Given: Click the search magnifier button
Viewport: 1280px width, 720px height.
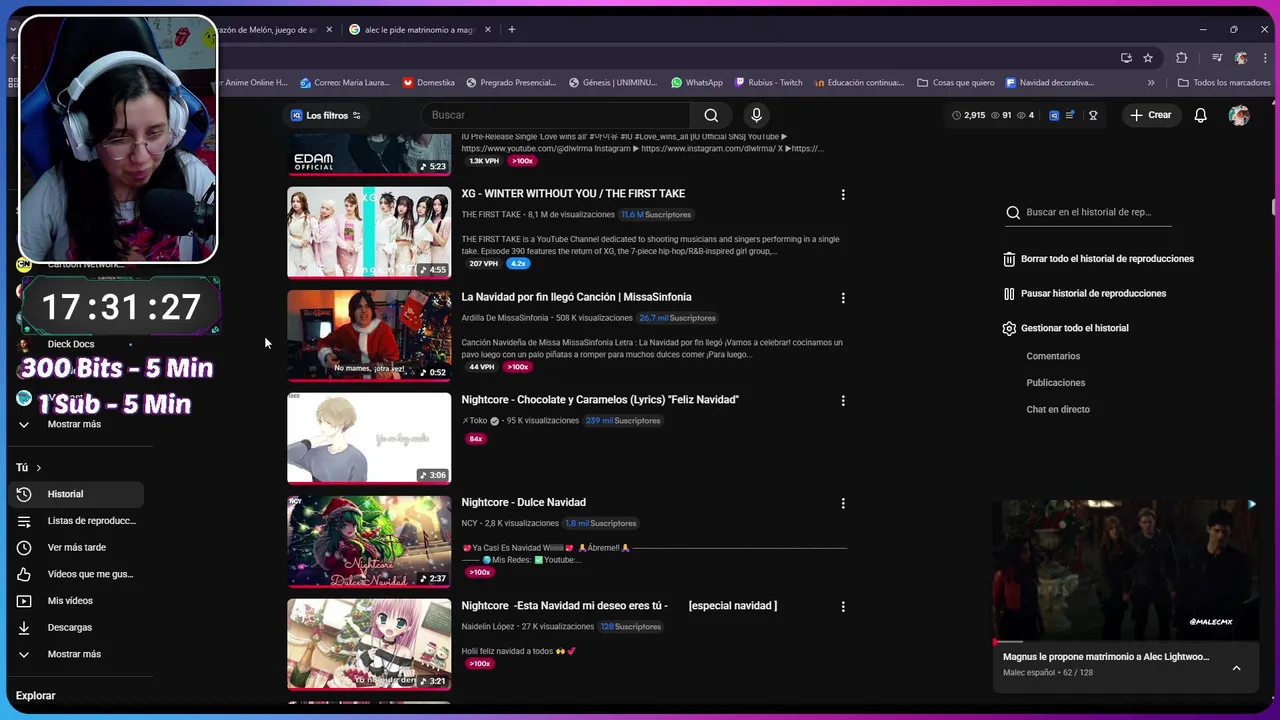Looking at the screenshot, I should pyautogui.click(x=711, y=115).
